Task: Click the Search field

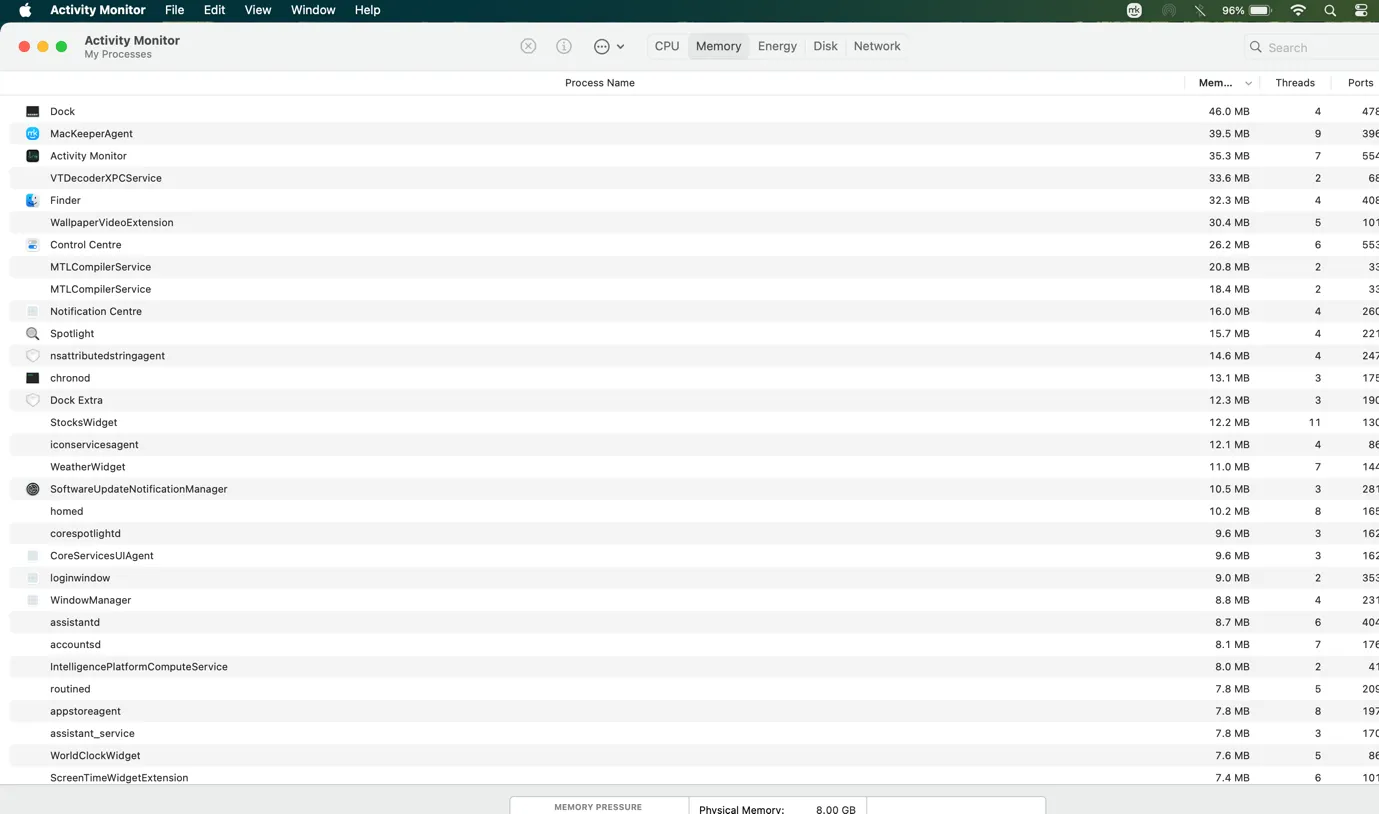Action: click(x=1312, y=47)
